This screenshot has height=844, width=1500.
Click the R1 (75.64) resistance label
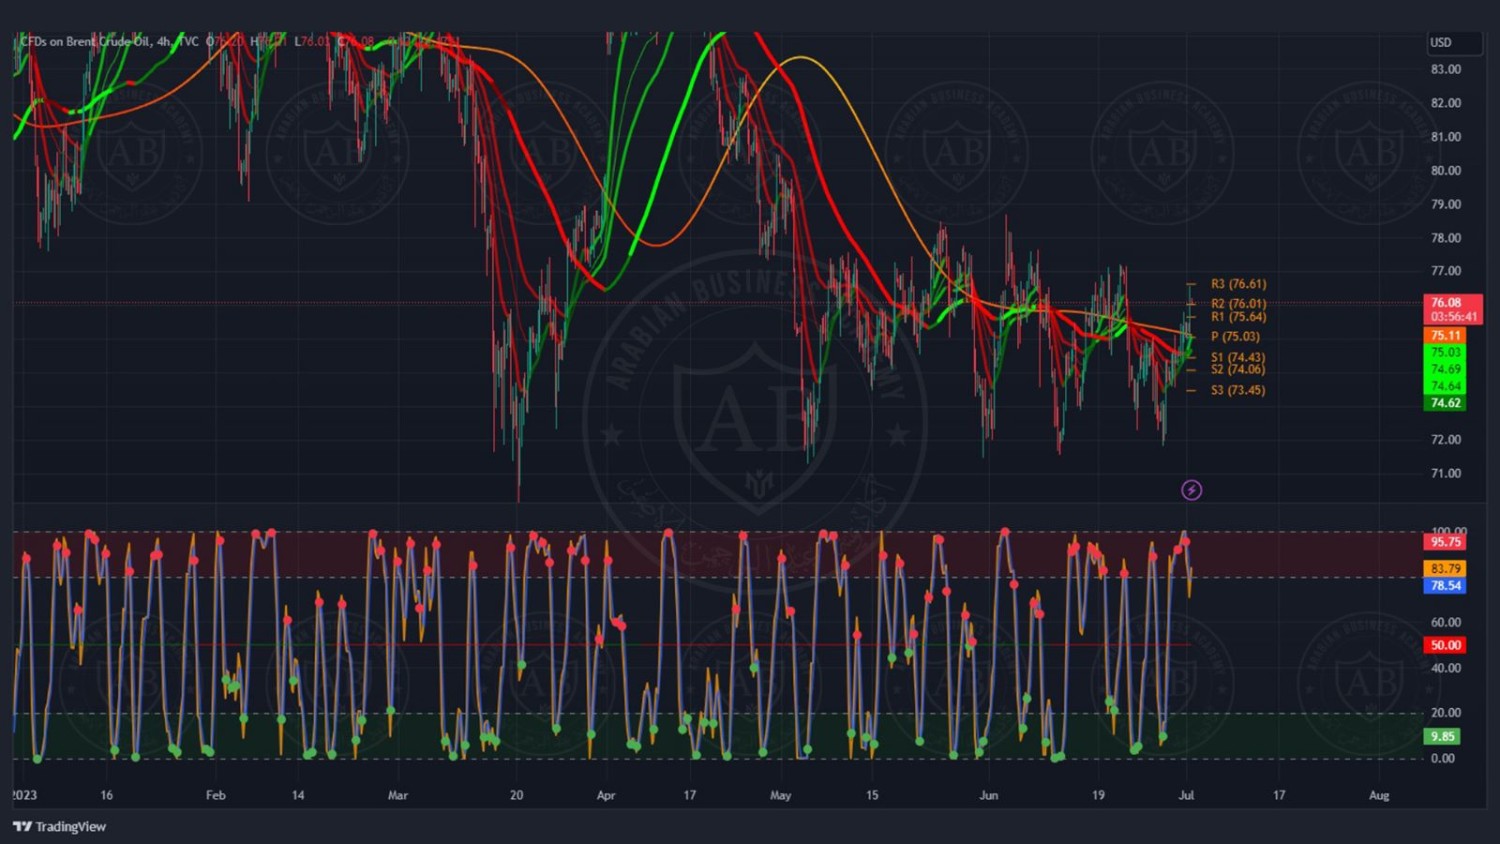[x=1238, y=317]
